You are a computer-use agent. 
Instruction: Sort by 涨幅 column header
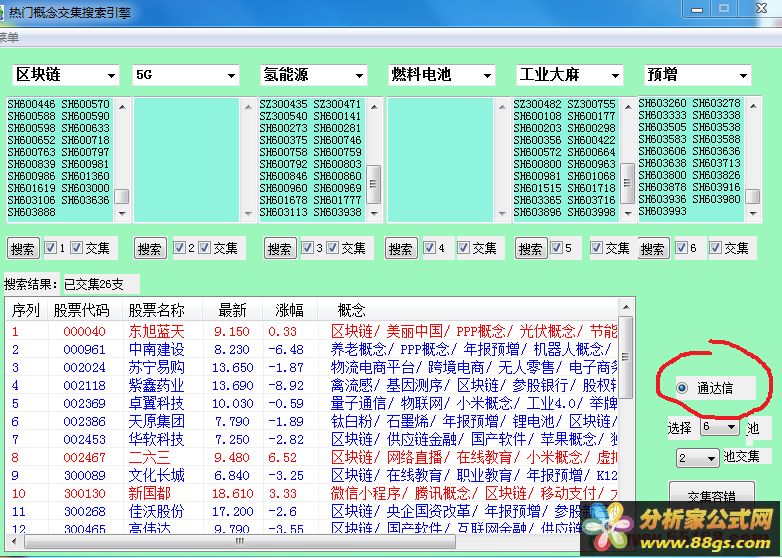(290, 310)
